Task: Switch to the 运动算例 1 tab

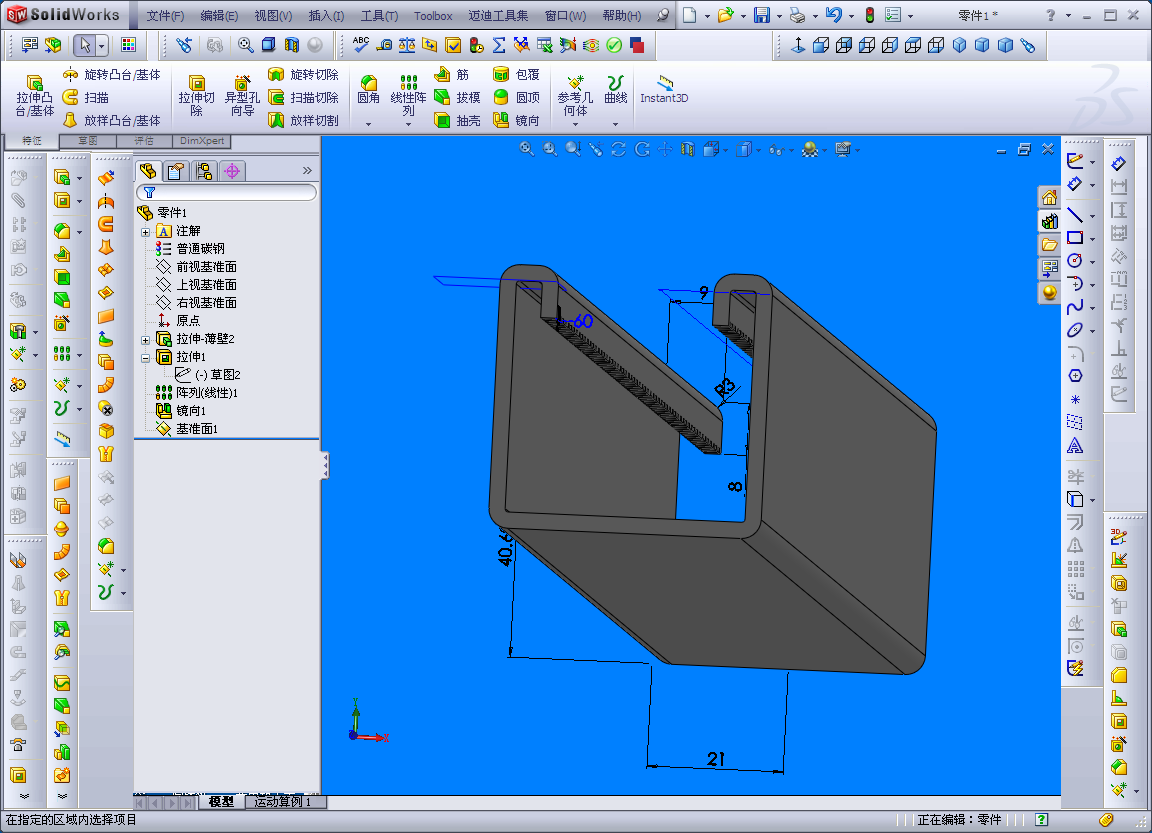Action: (x=283, y=801)
